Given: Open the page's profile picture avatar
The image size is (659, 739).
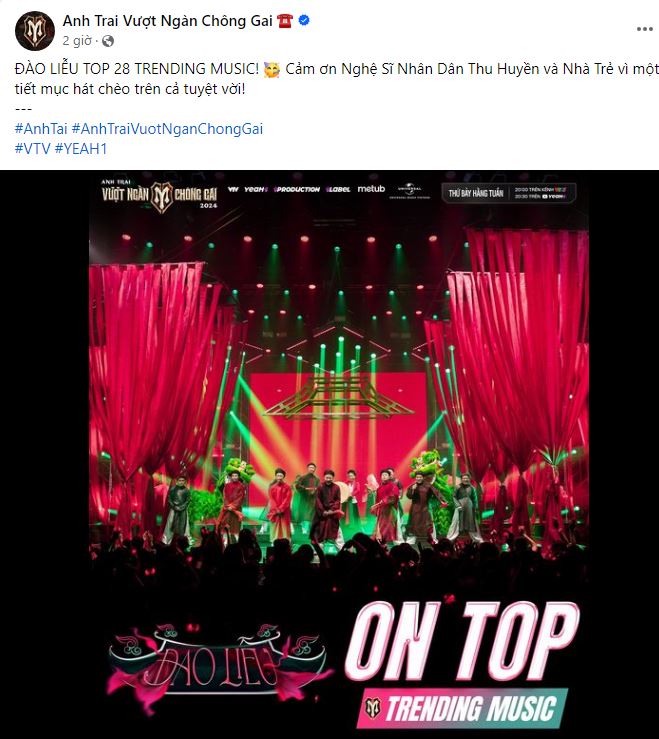Looking at the screenshot, I should coord(35,31).
